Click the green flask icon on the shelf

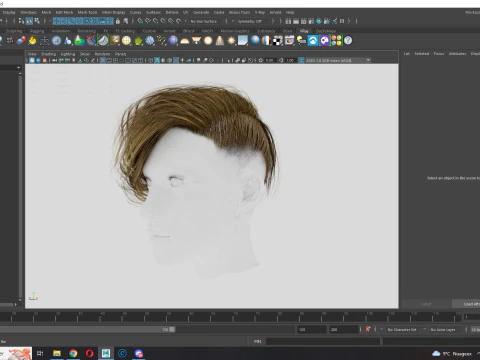point(79,41)
